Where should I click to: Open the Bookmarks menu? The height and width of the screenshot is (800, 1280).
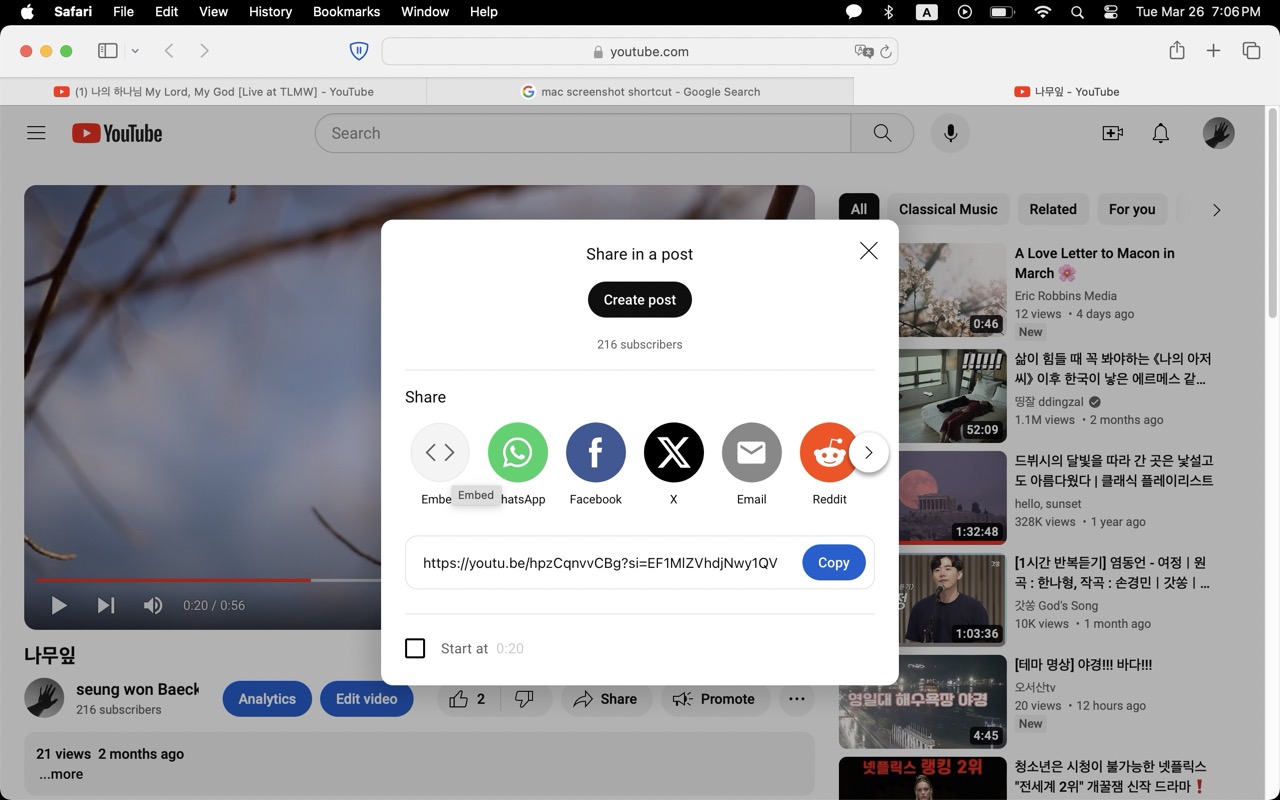coord(346,12)
